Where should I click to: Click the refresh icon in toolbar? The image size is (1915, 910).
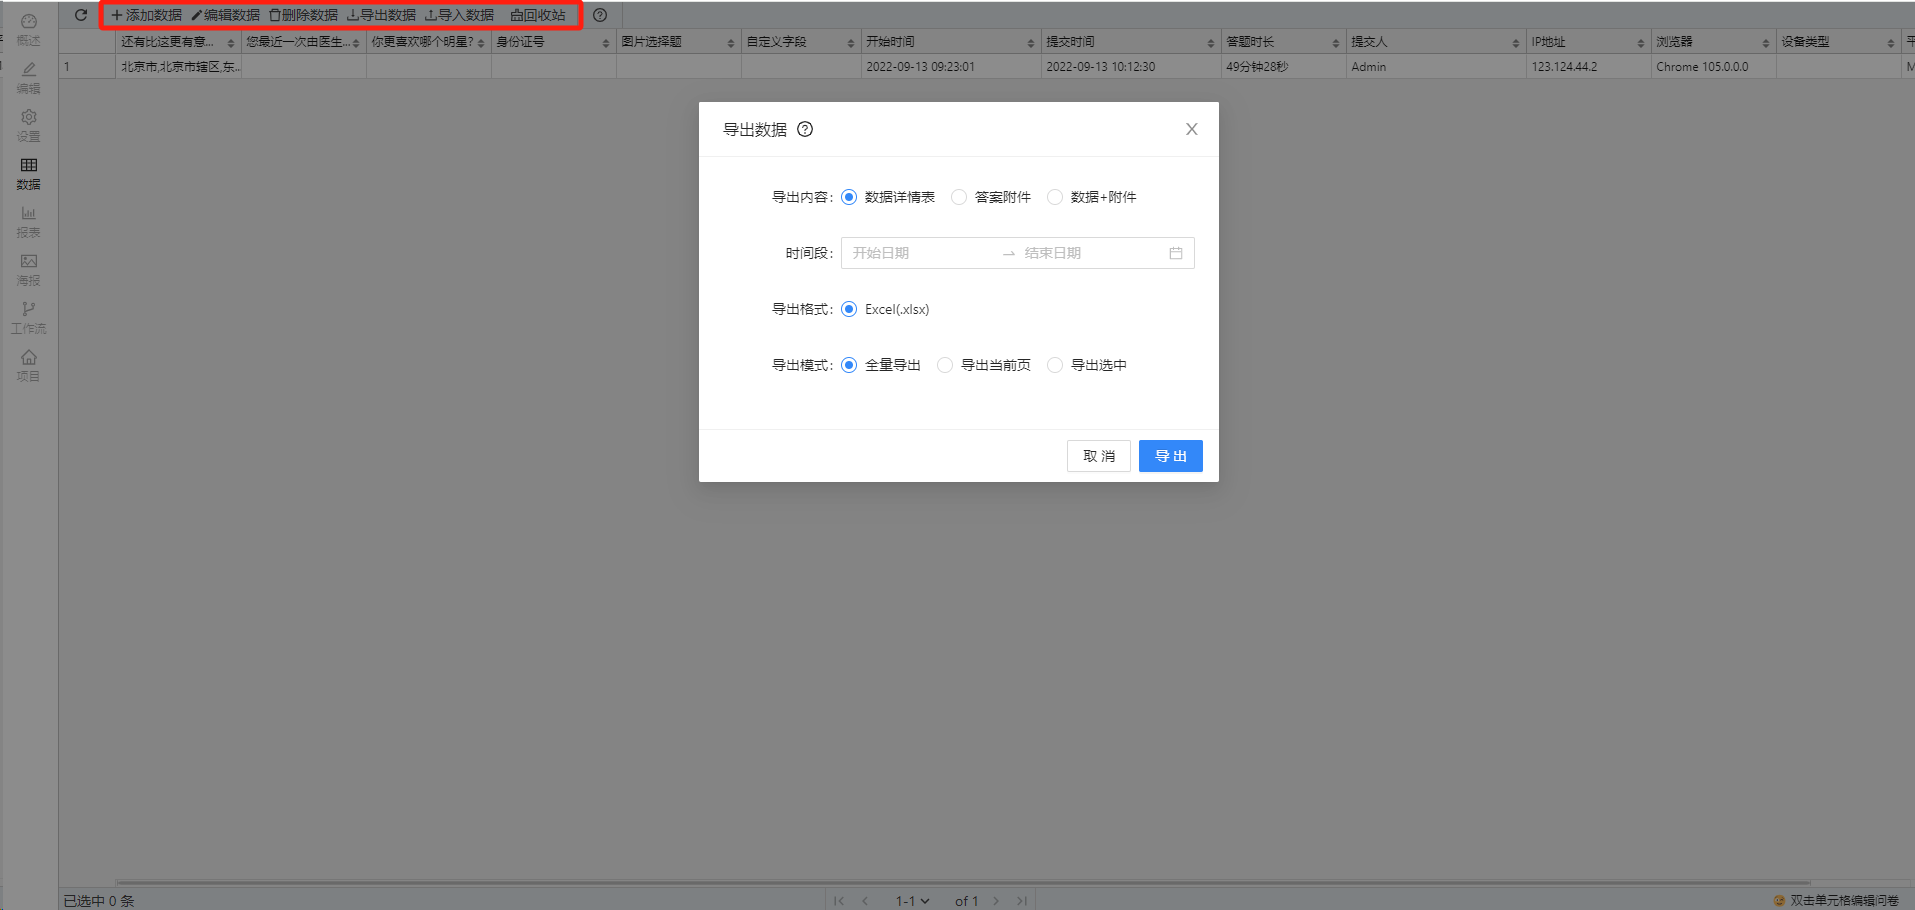[x=81, y=15]
